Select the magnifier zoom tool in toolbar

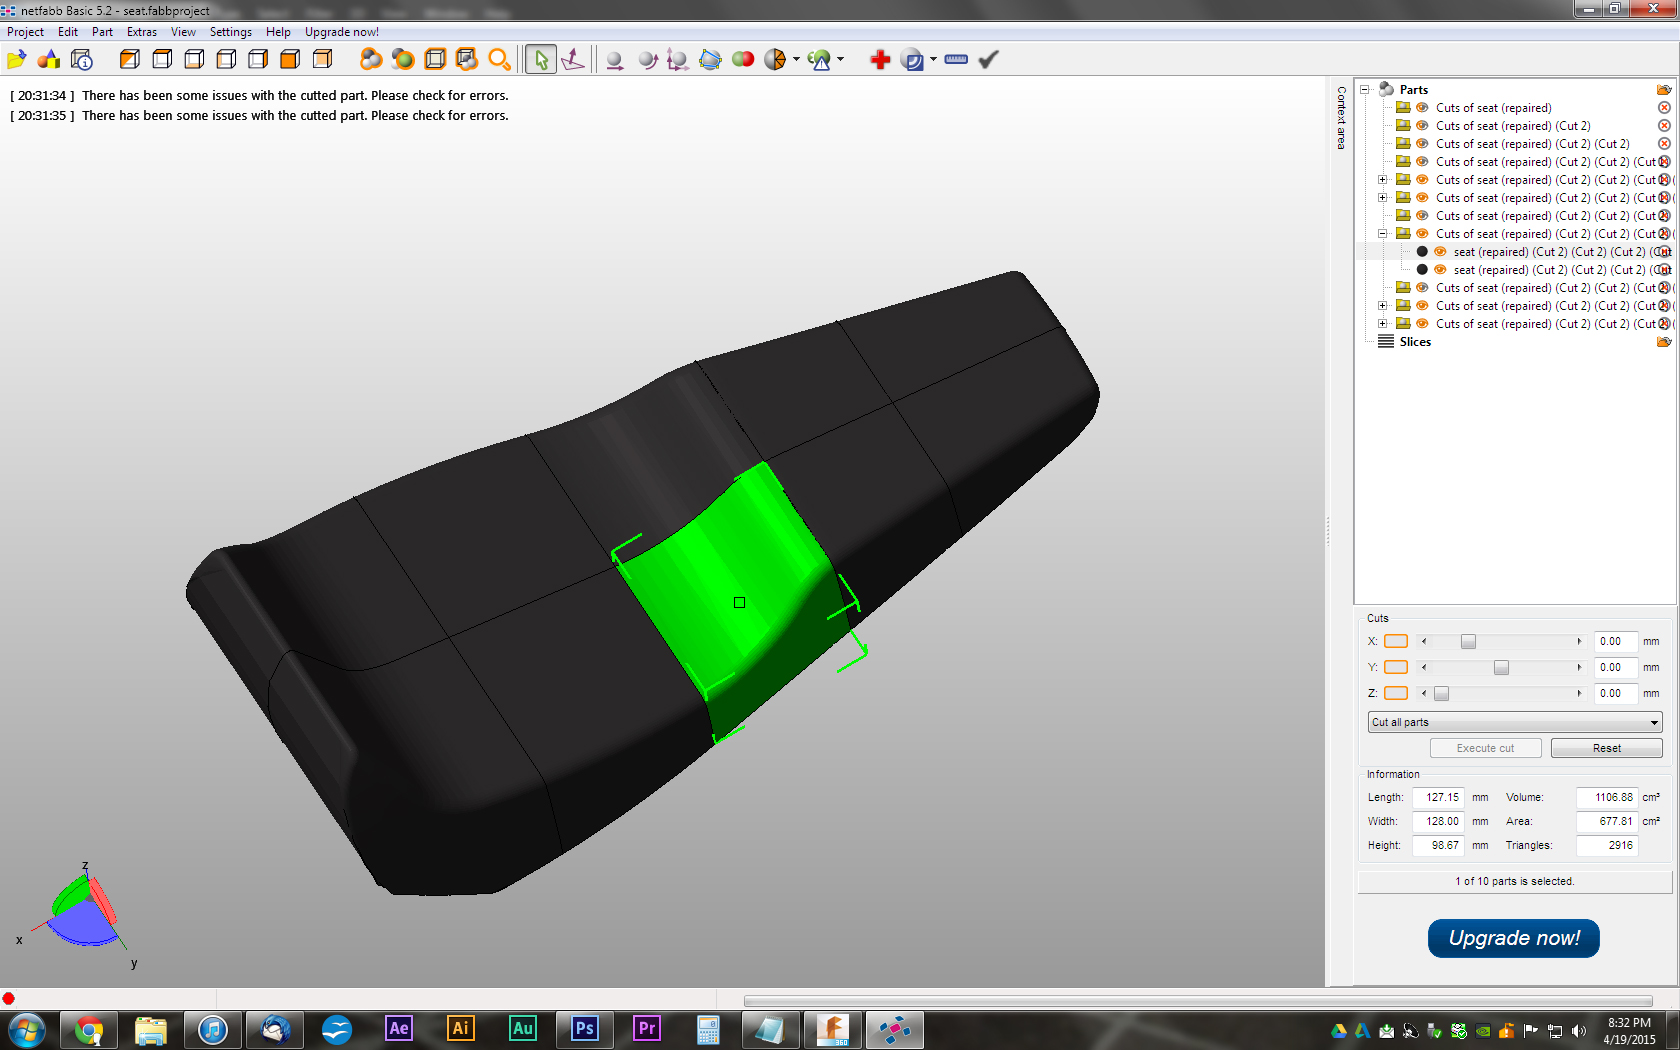pyautogui.click(x=499, y=60)
